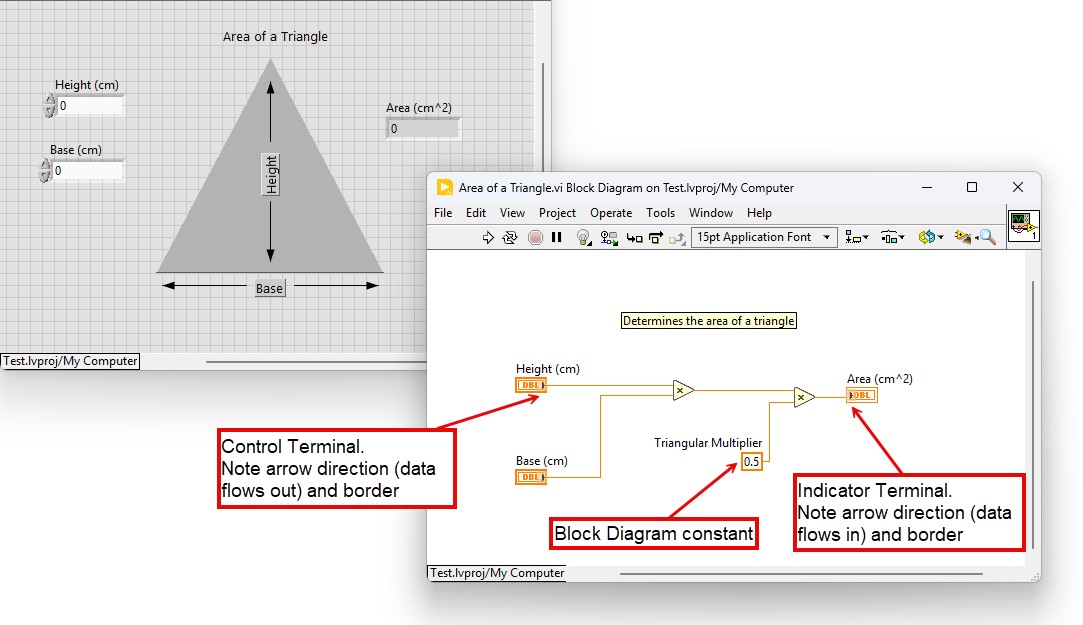
Task: Open the 15pt Application Font dropdown
Action: tap(764, 237)
